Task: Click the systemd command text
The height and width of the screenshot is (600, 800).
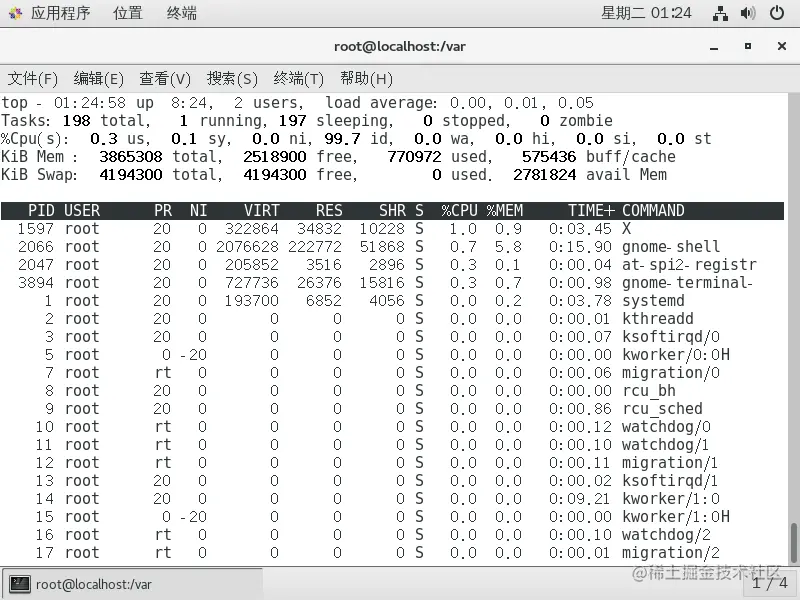Action: coord(653,301)
